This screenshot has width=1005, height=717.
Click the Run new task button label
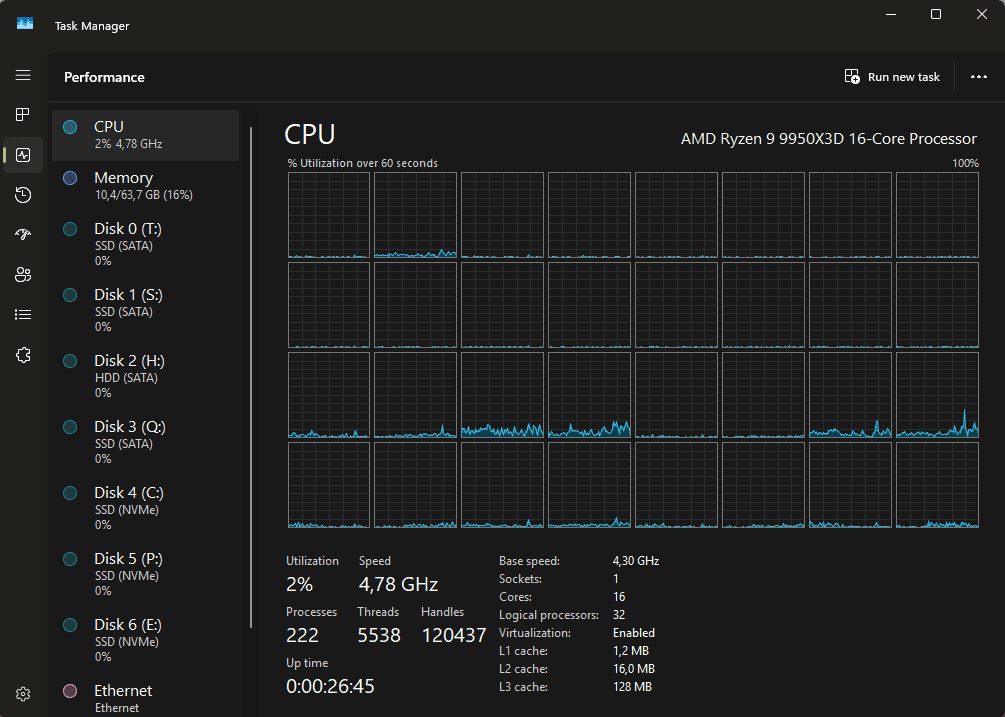904,77
